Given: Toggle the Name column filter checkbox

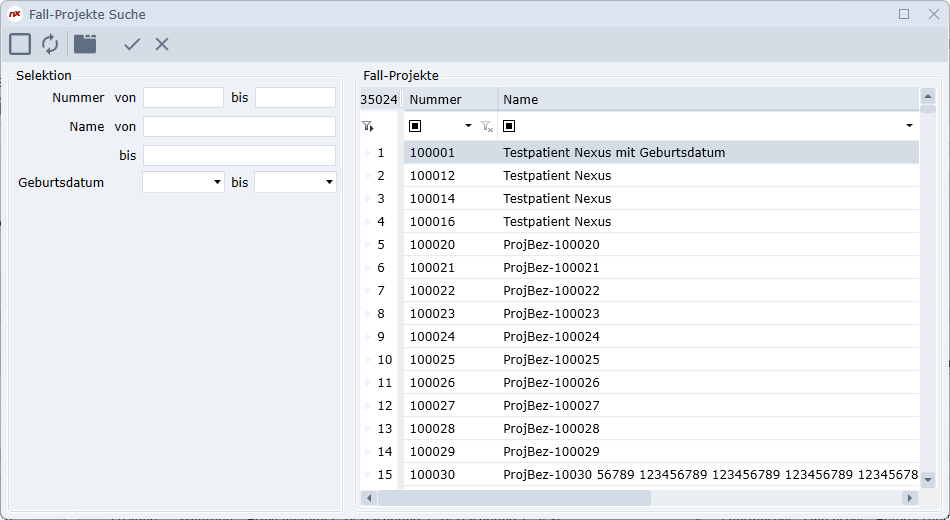Looking at the screenshot, I should pos(509,126).
